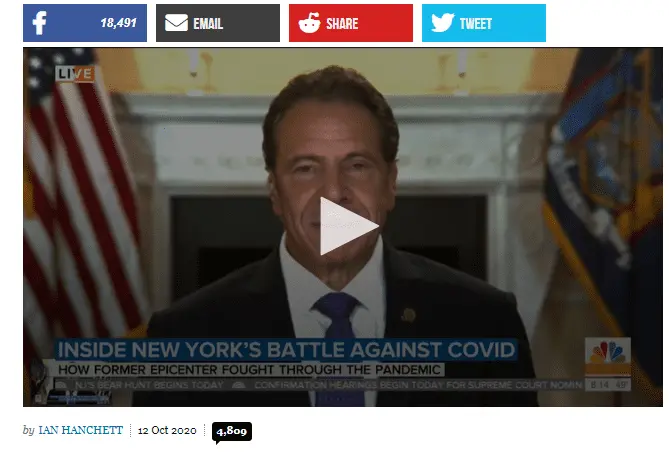Image resolution: width=669 pixels, height=455 pixels.
Task: Click the Facebook logo icon
Action: point(39,23)
